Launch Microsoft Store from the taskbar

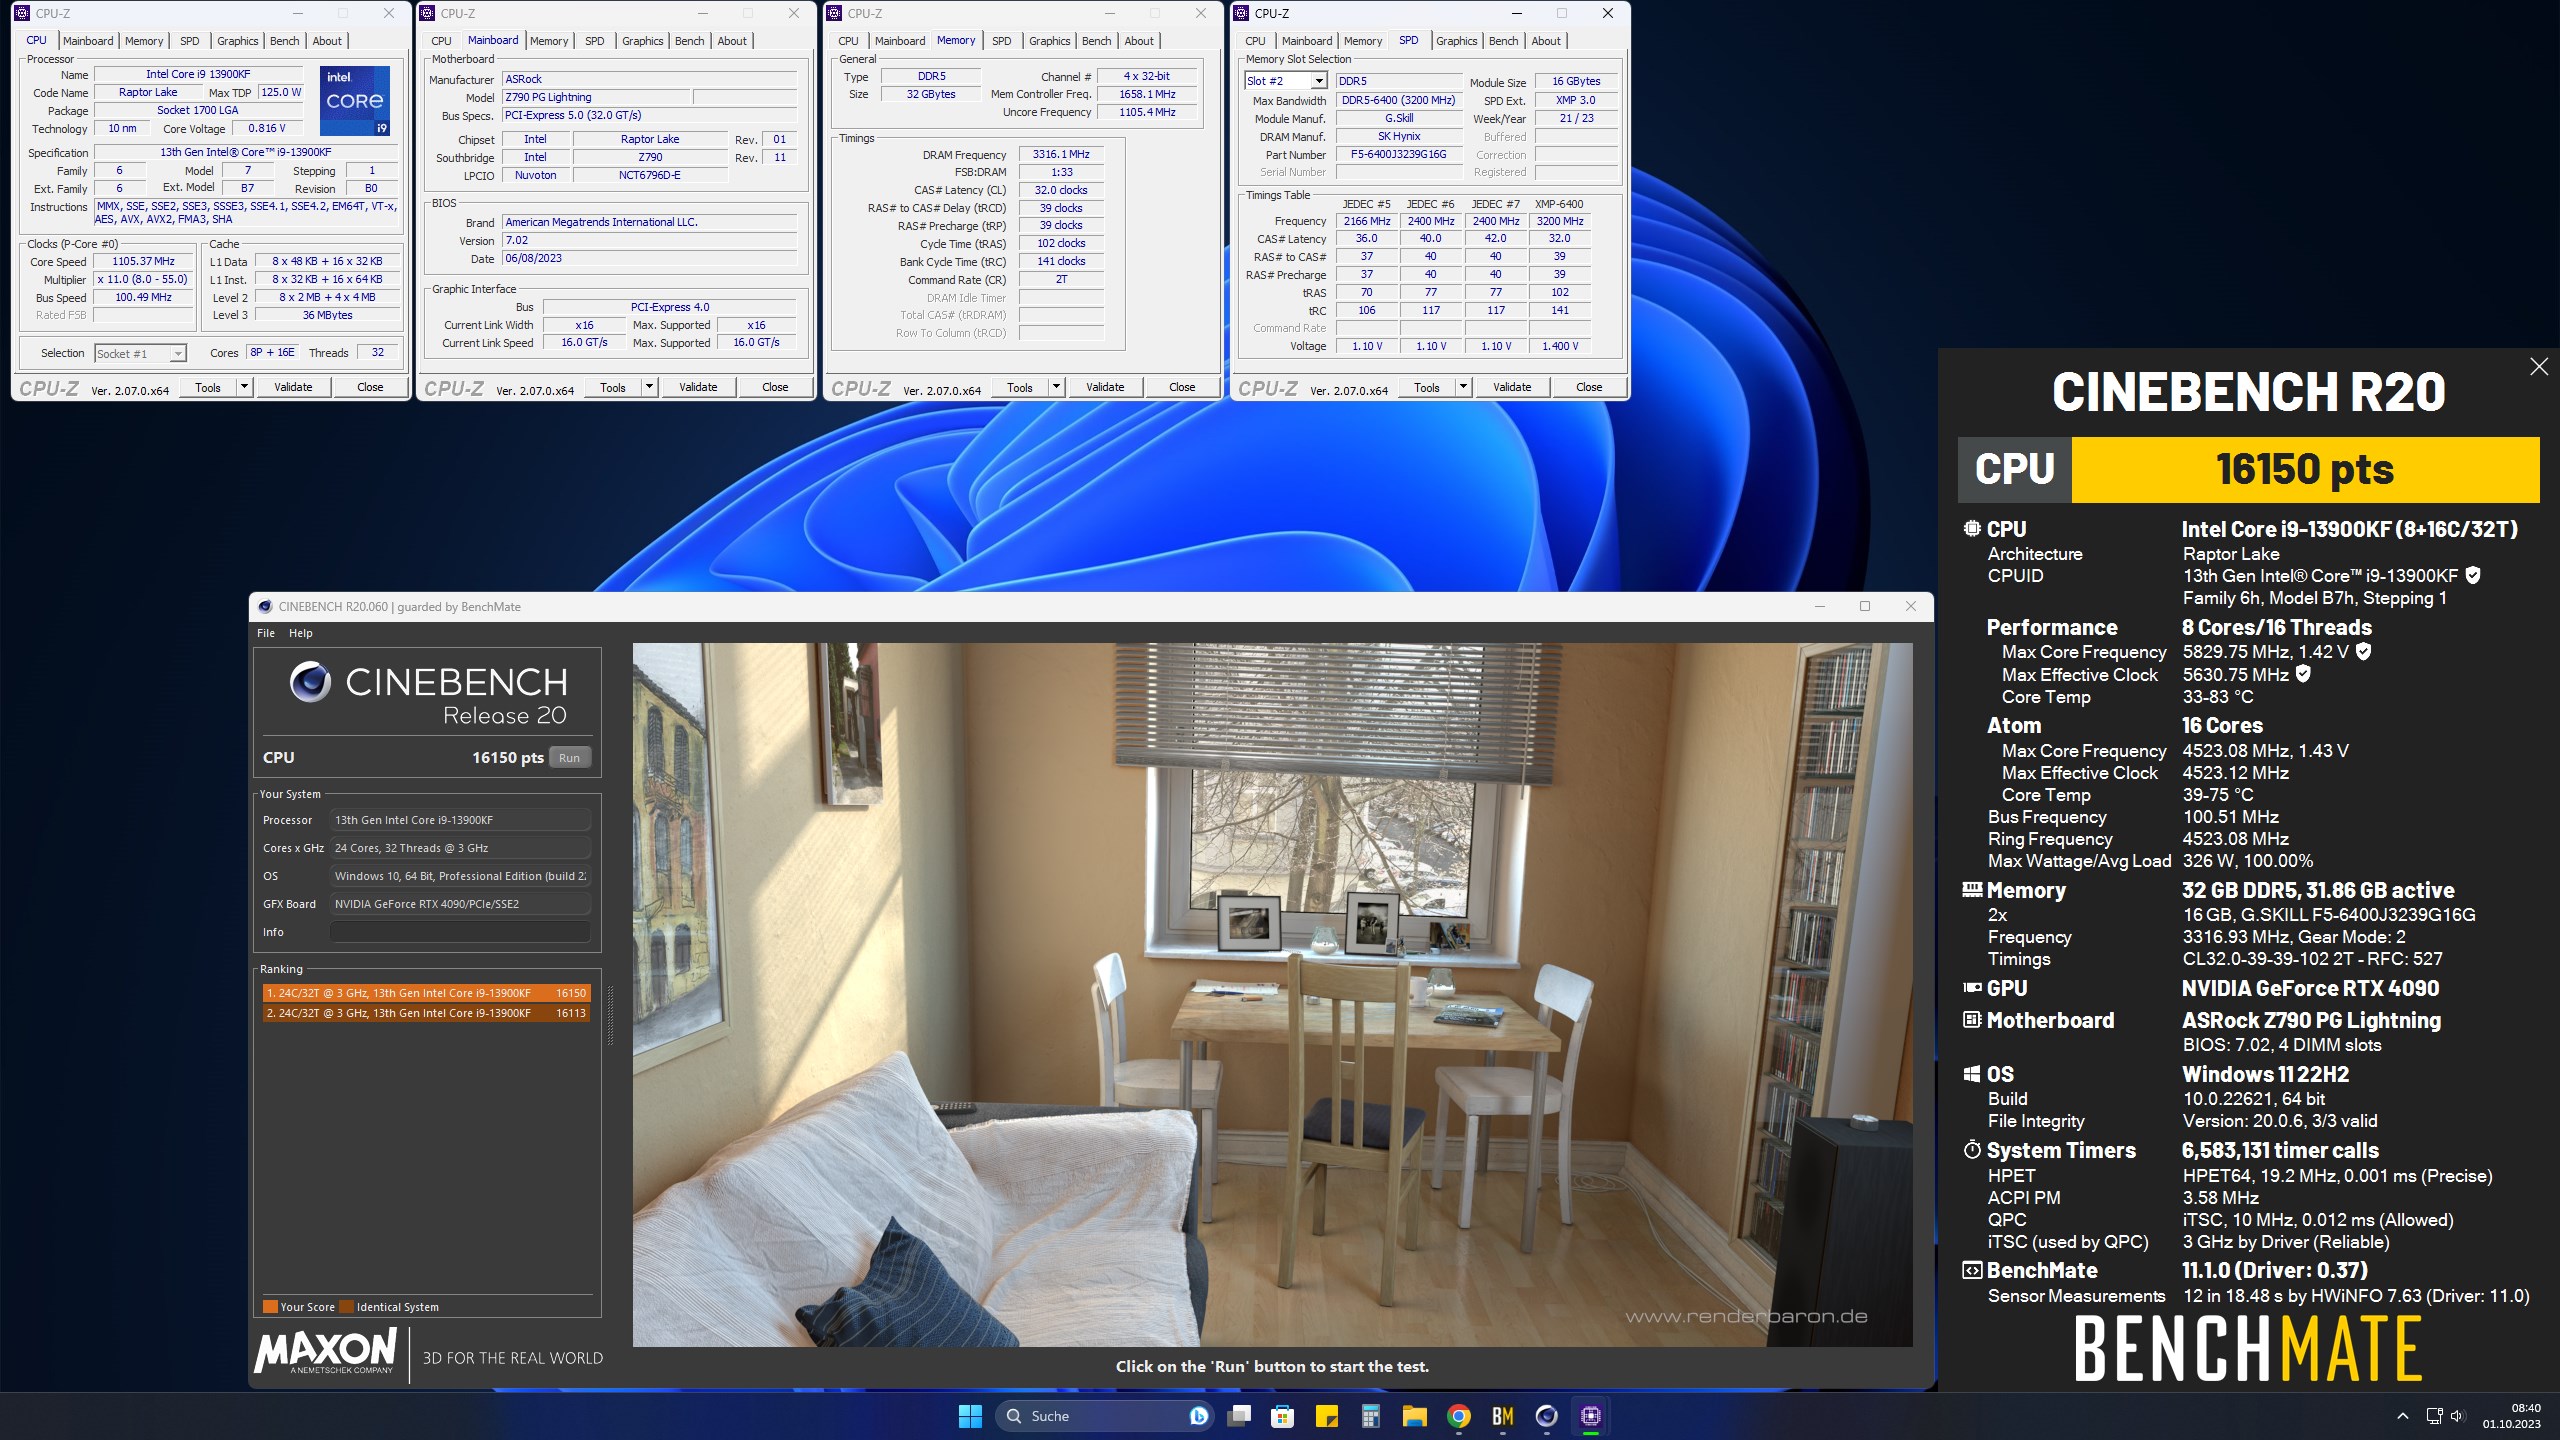tap(1283, 1415)
